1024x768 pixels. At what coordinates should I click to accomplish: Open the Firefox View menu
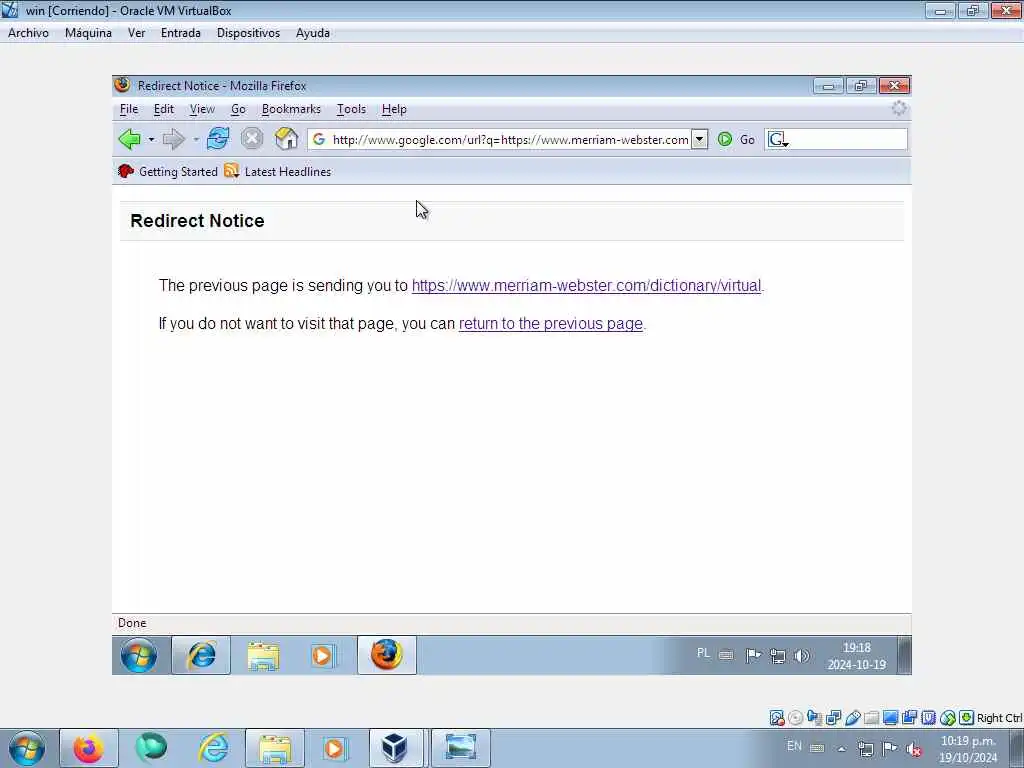(202, 109)
